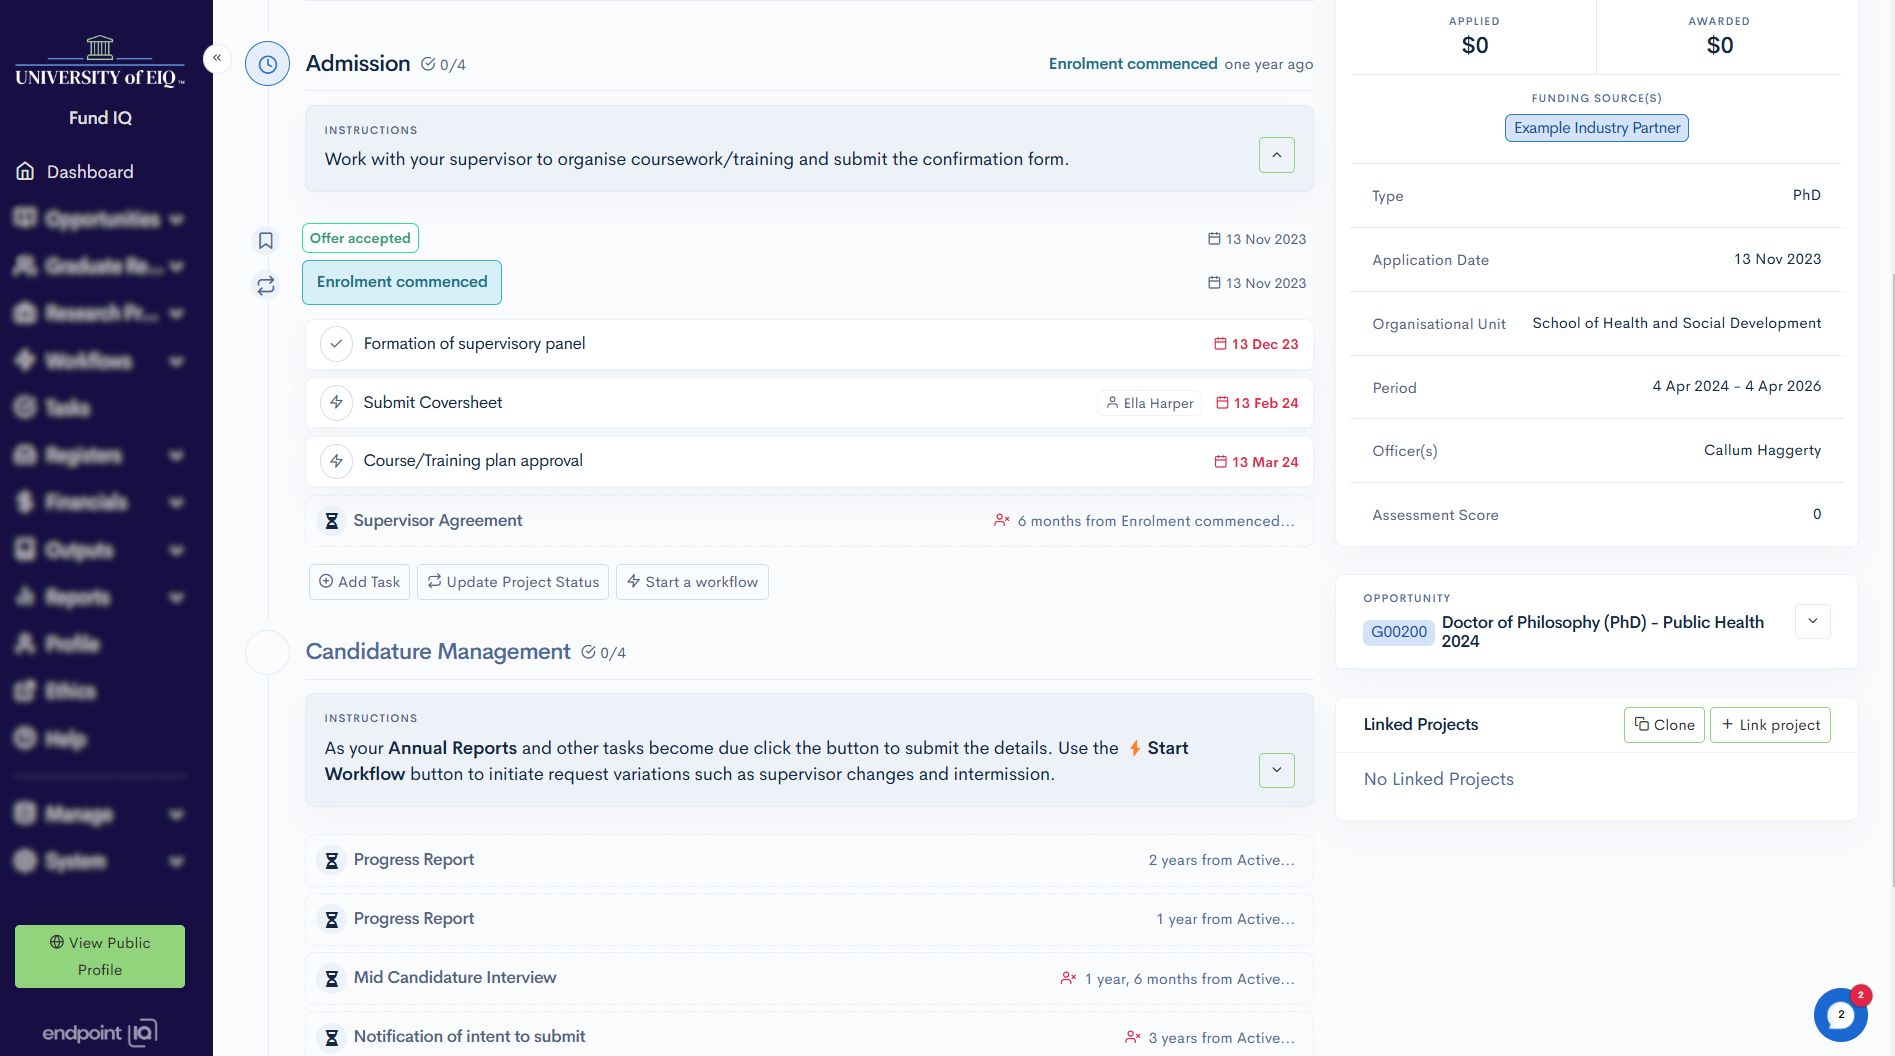Check off Formation of supervisory panel task
Screen dimensions: 1895x1056
[337, 344]
